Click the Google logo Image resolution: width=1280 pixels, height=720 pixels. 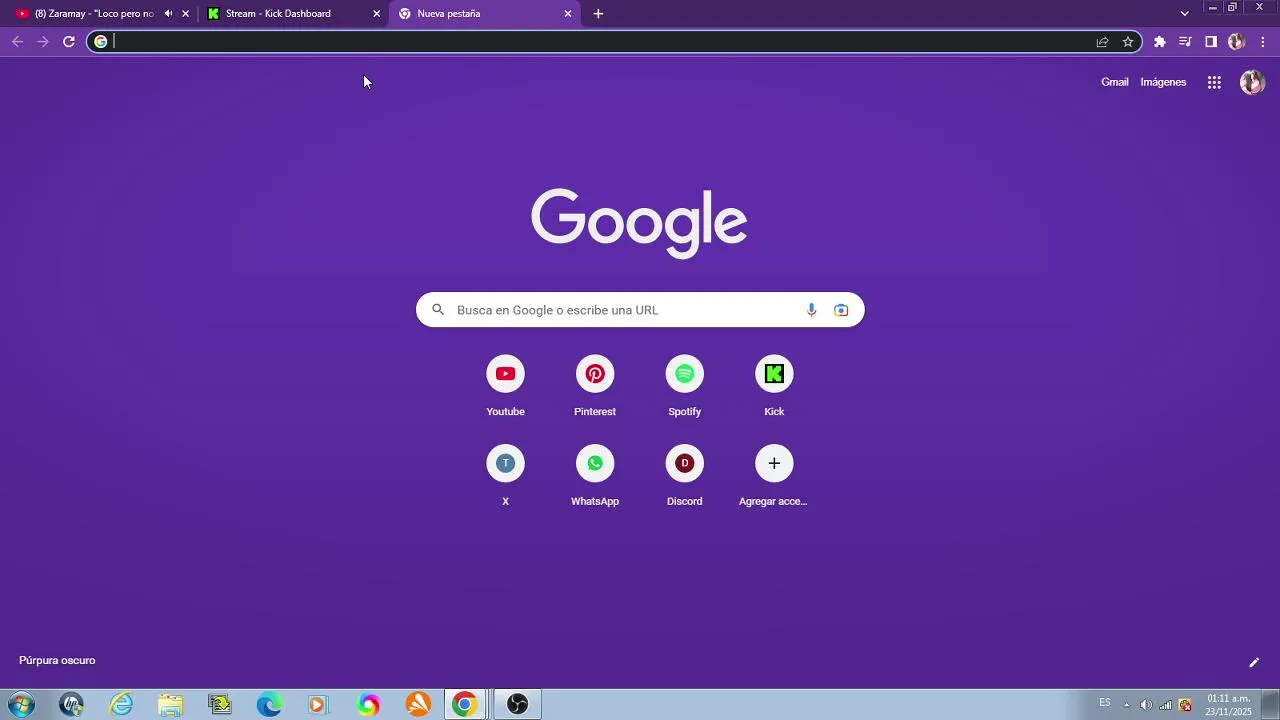pos(639,222)
